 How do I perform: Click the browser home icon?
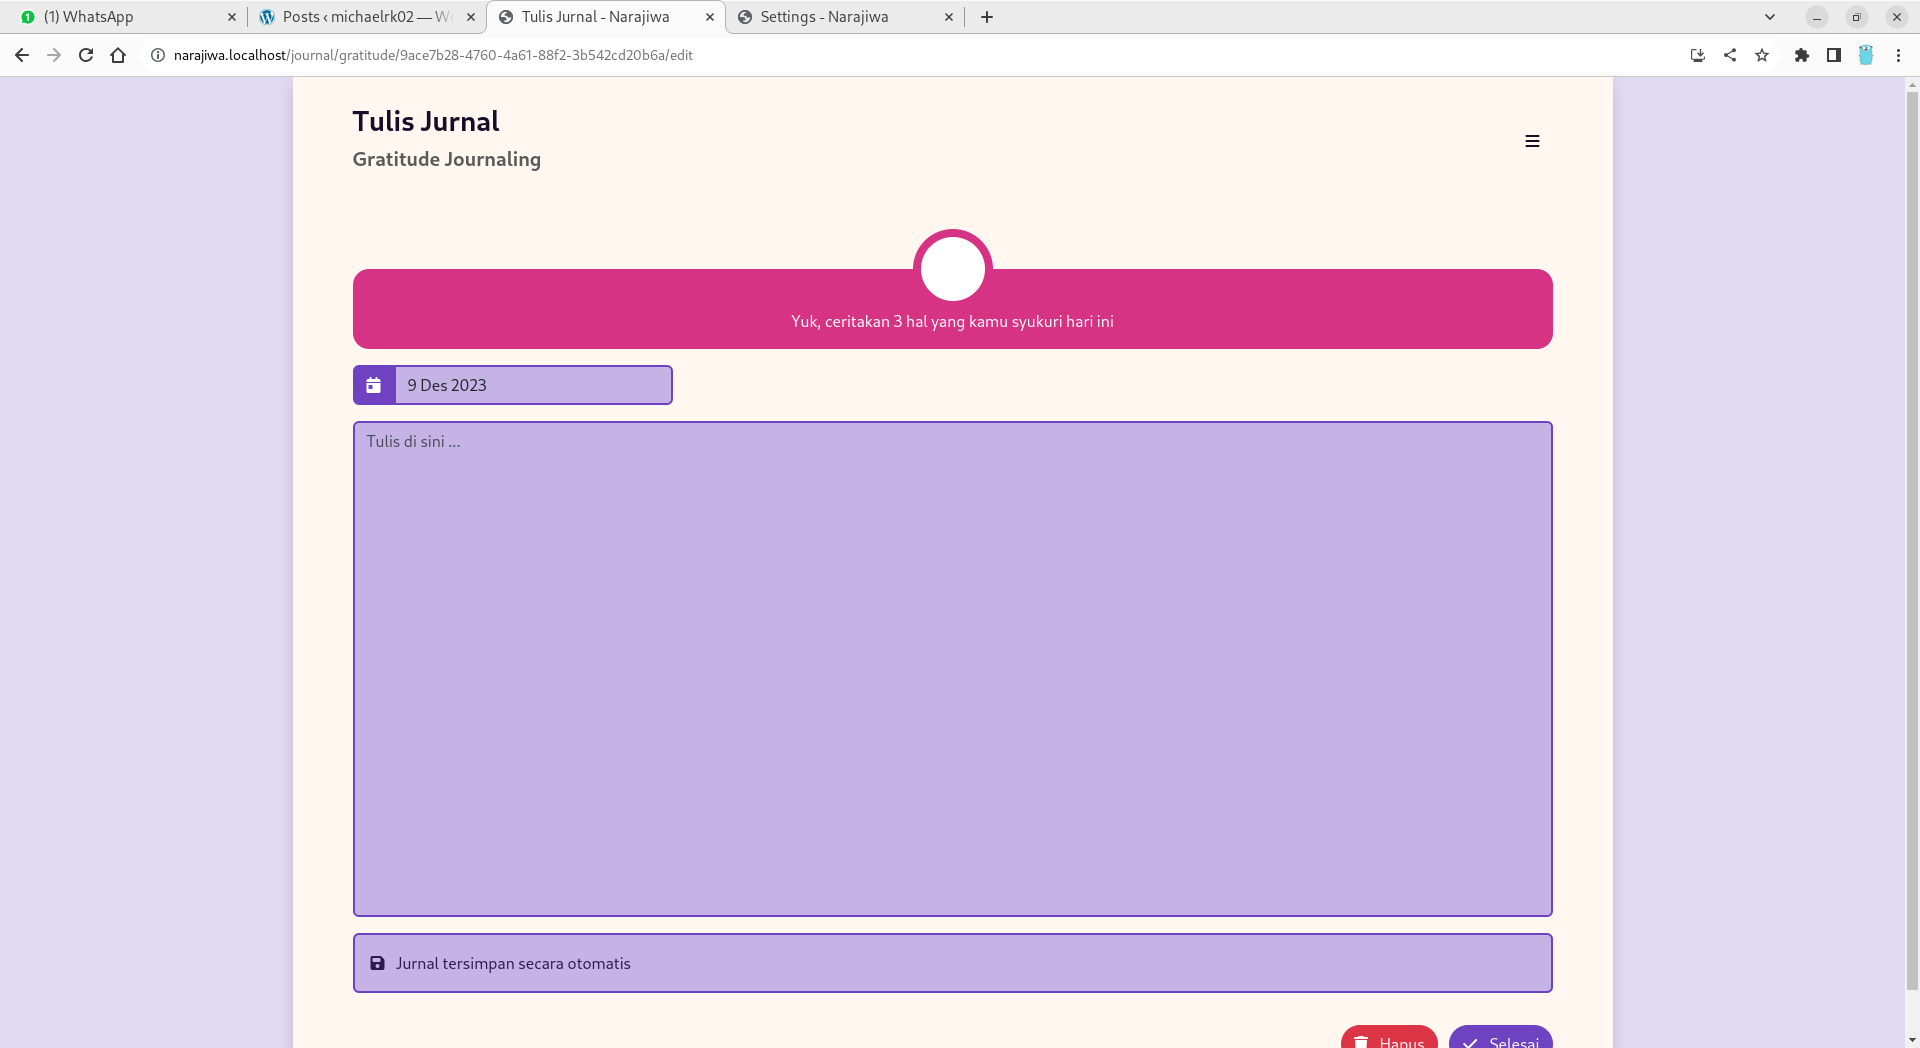pyautogui.click(x=118, y=55)
